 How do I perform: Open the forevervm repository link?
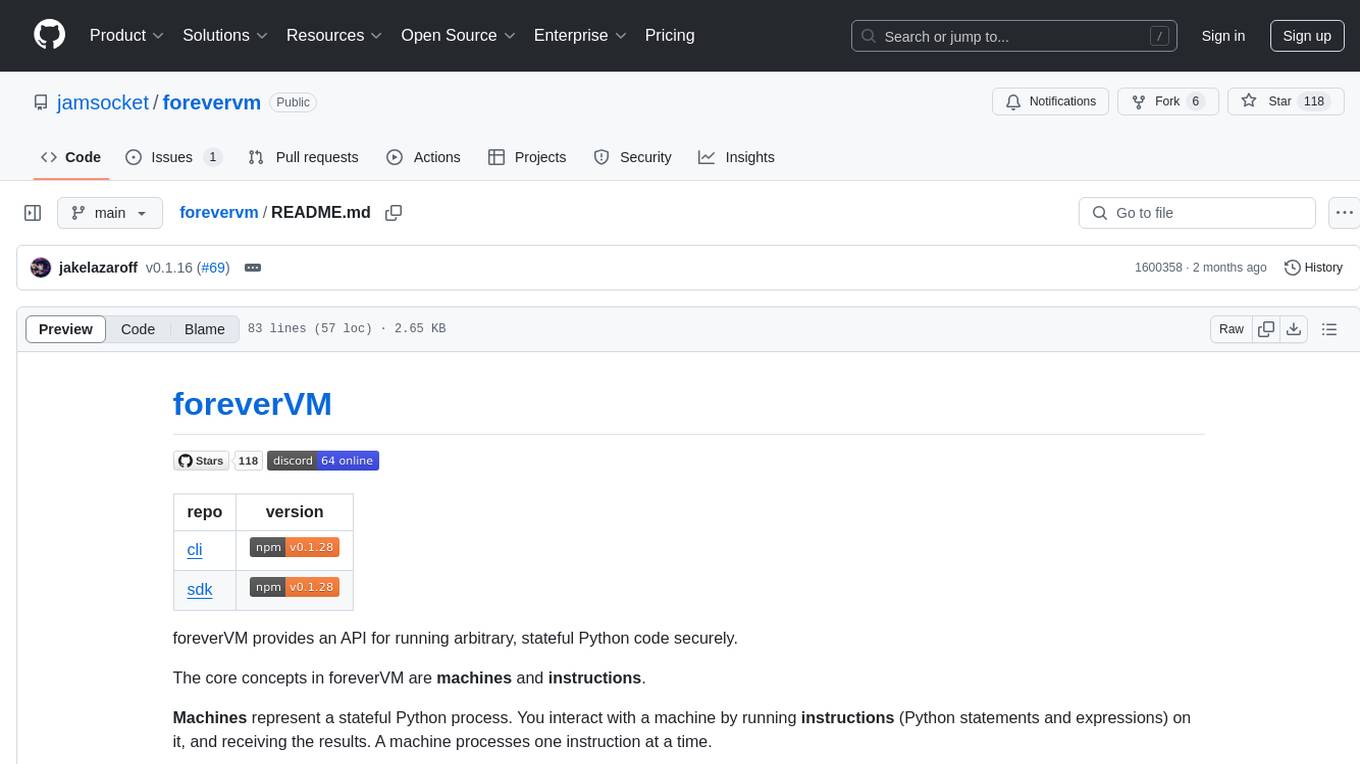click(211, 102)
